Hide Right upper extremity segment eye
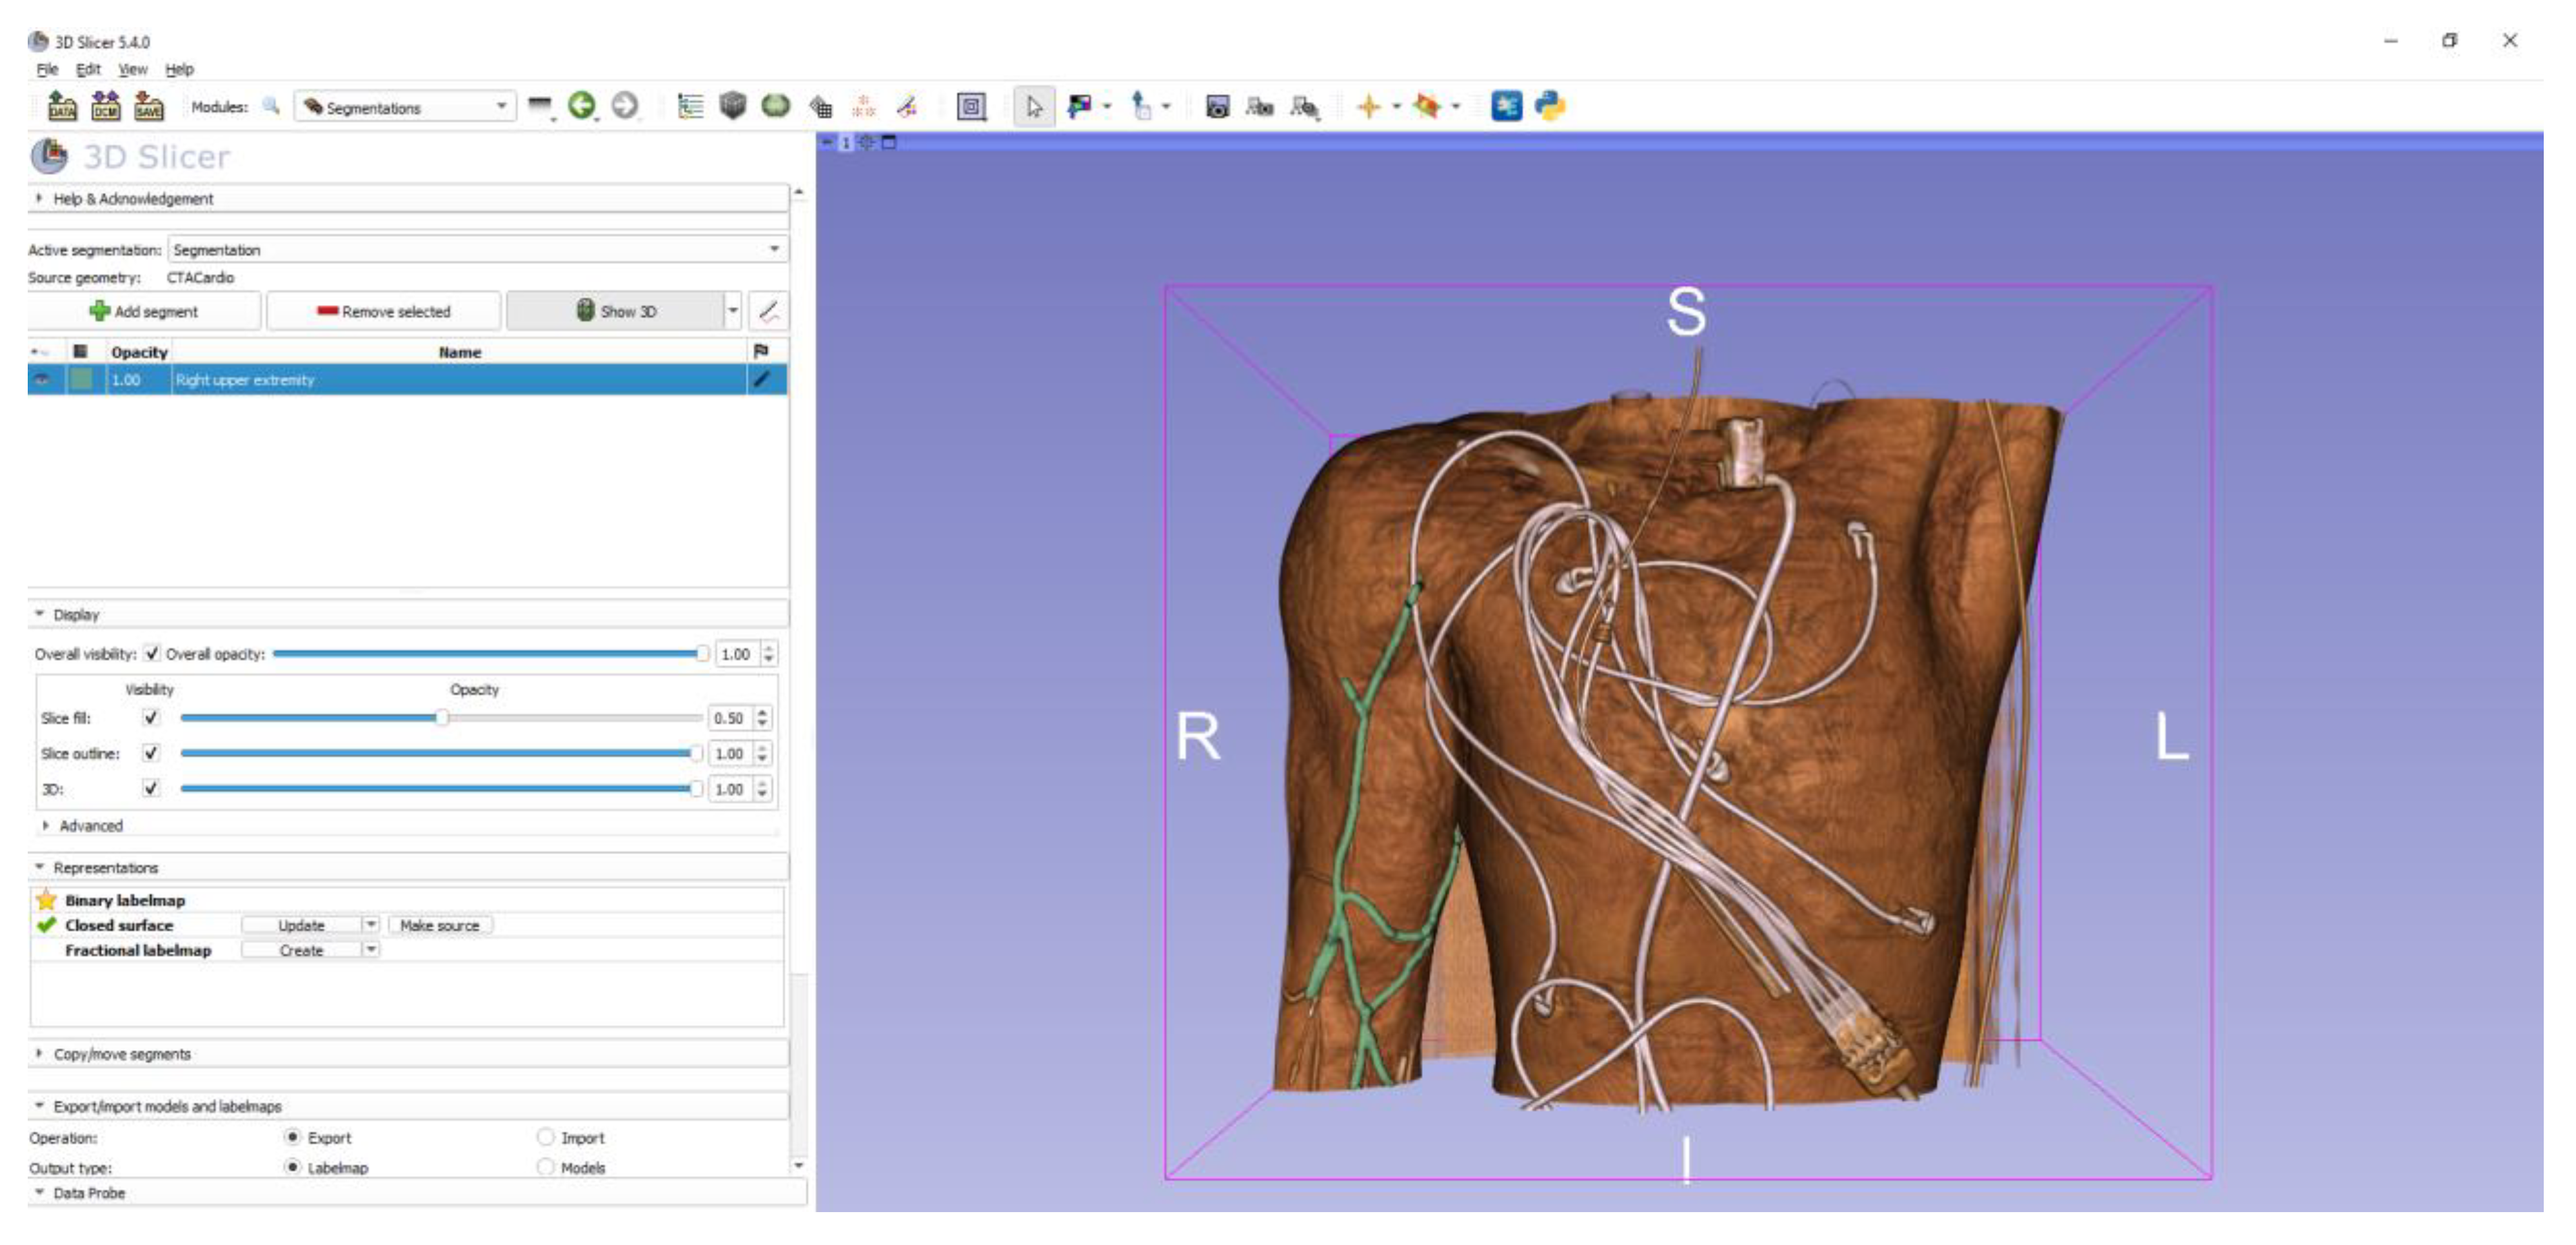Image resolution: width=2576 pixels, height=1245 pixels. (42, 380)
